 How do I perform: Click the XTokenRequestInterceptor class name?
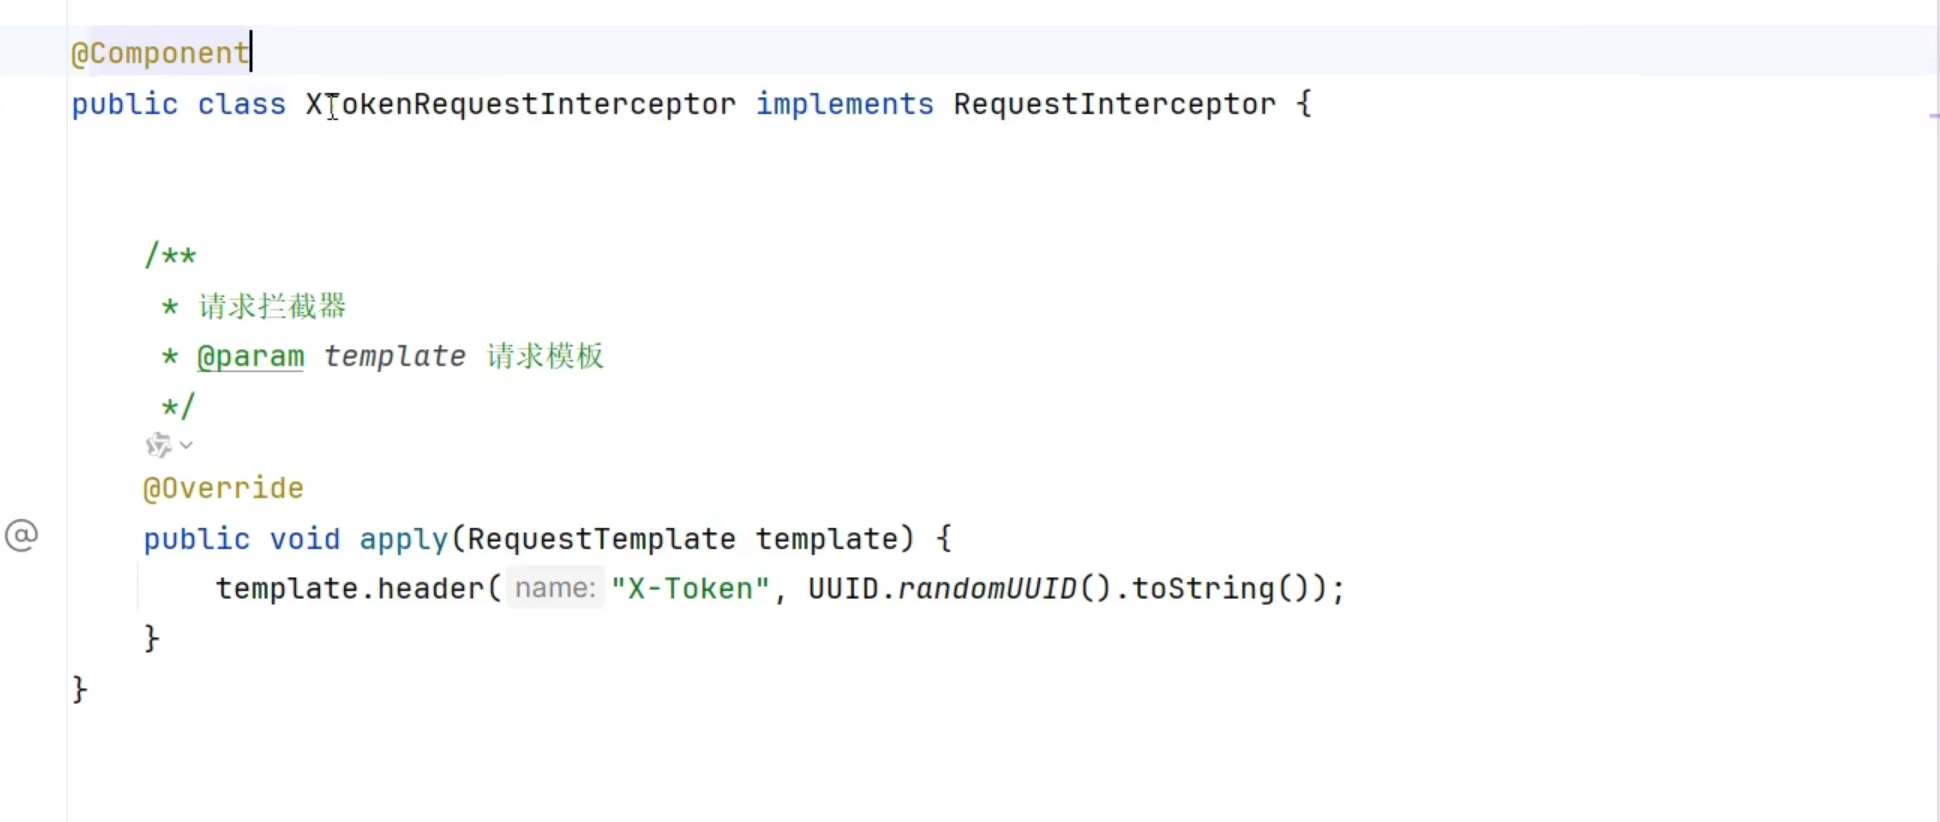pos(520,104)
